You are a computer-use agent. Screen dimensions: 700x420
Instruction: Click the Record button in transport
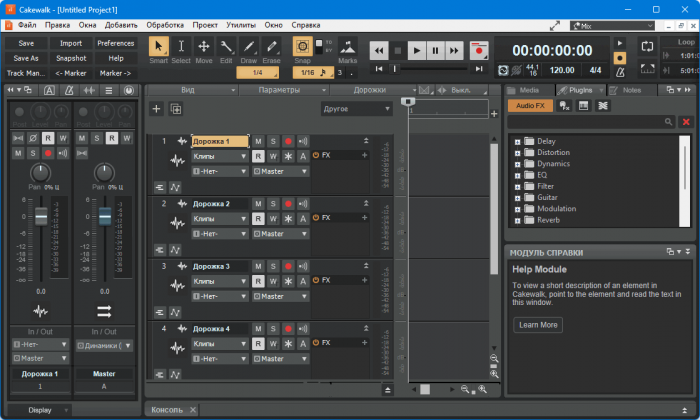click(478, 49)
